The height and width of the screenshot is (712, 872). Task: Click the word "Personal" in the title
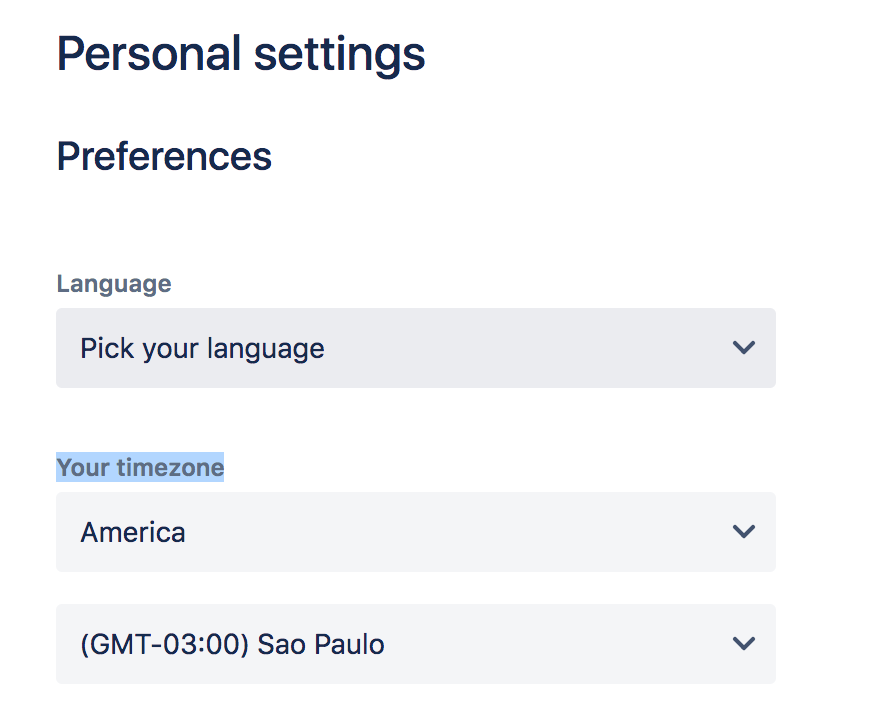(x=148, y=53)
